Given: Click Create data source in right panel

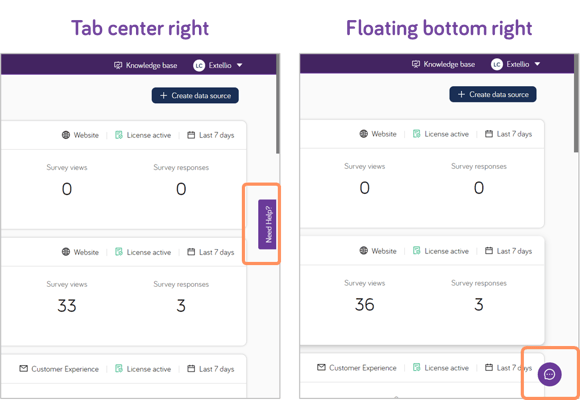Looking at the screenshot, I should pos(493,94).
